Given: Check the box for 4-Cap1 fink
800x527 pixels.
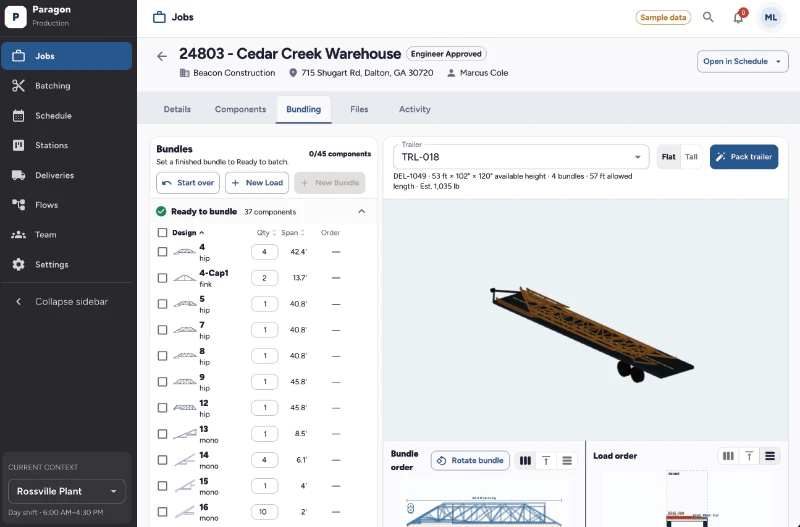Looking at the screenshot, I should pyautogui.click(x=162, y=278).
